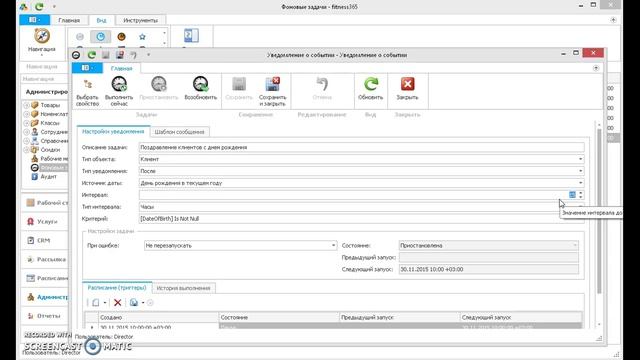Click the Предыдущий запуск column header
This screenshot has height=360, width=640.
tap(400, 317)
